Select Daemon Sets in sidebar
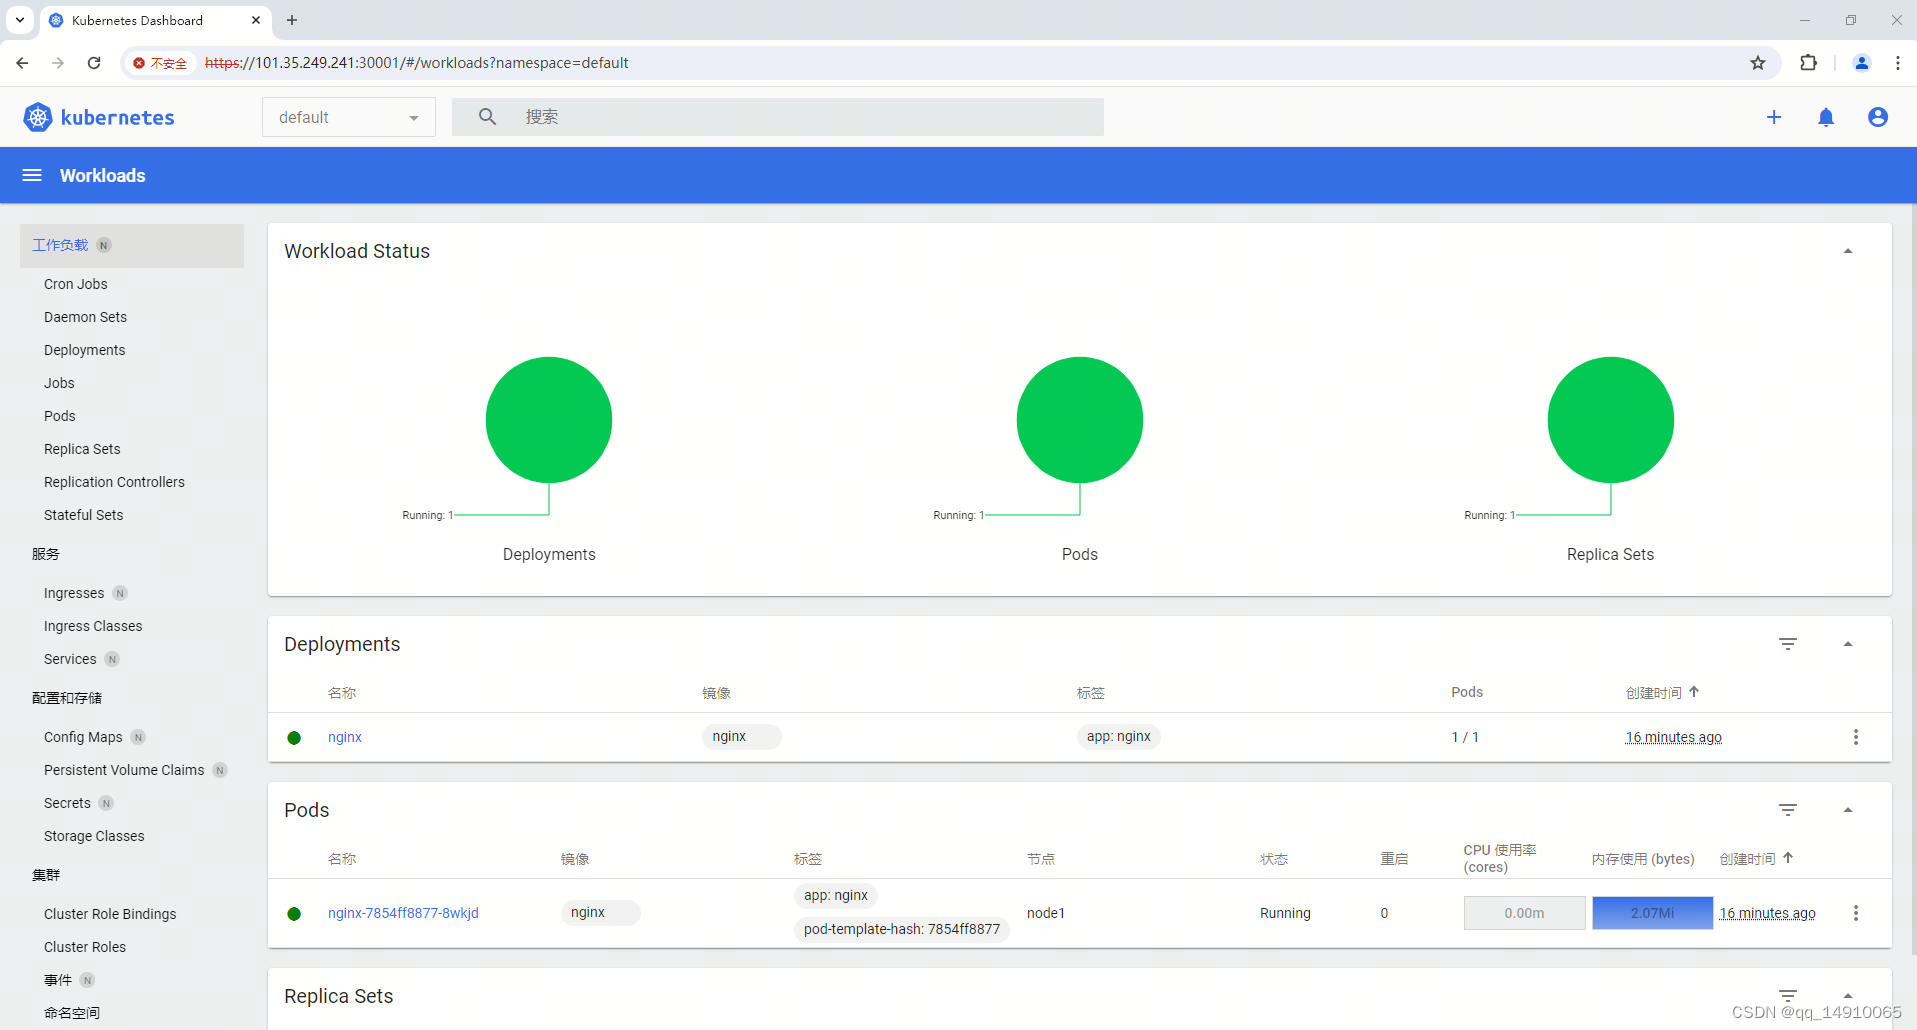The image size is (1917, 1030). (86, 317)
